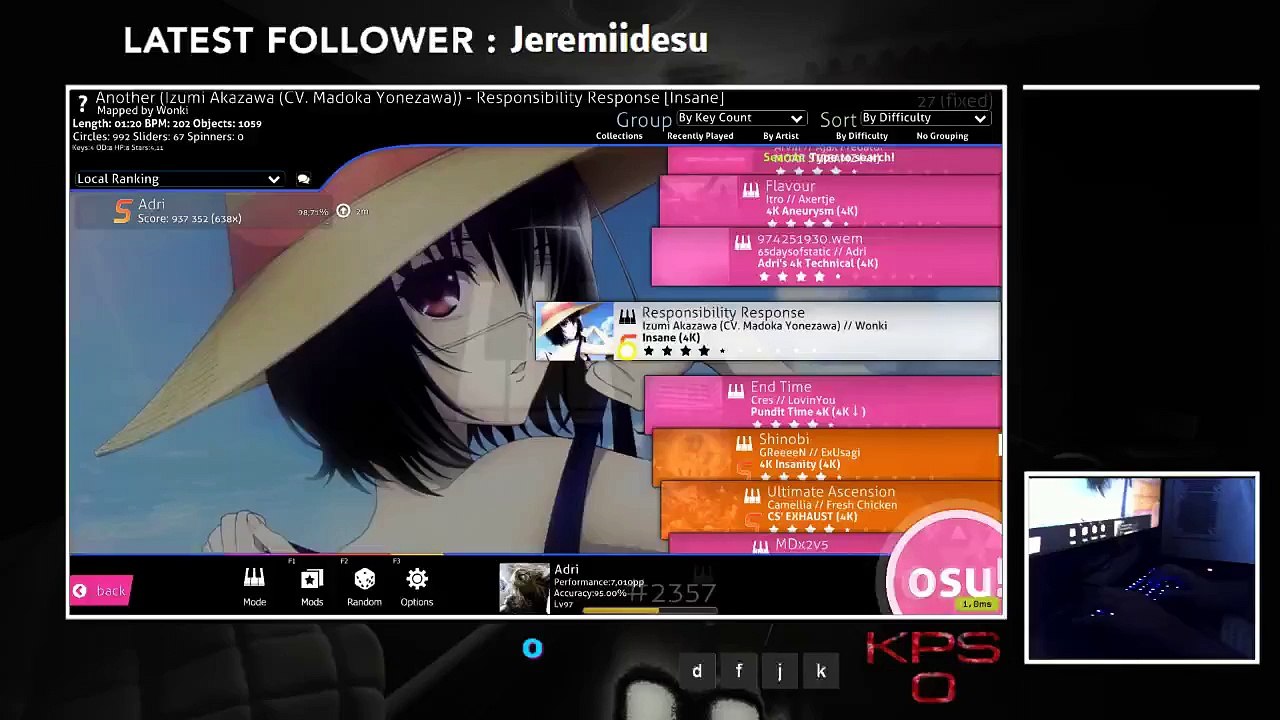Select the MDx2v5 song title
This screenshot has height=720, width=1280.
click(802, 545)
